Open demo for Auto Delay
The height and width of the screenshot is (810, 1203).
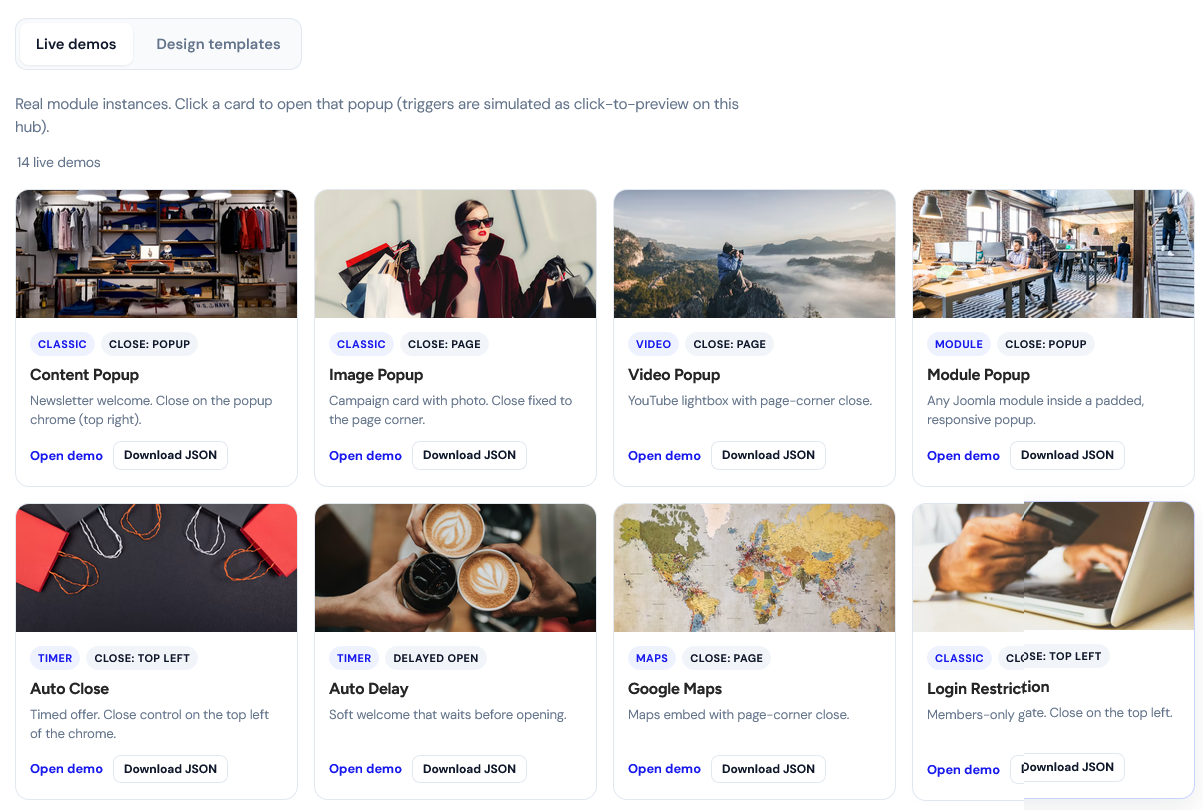pos(365,769)
